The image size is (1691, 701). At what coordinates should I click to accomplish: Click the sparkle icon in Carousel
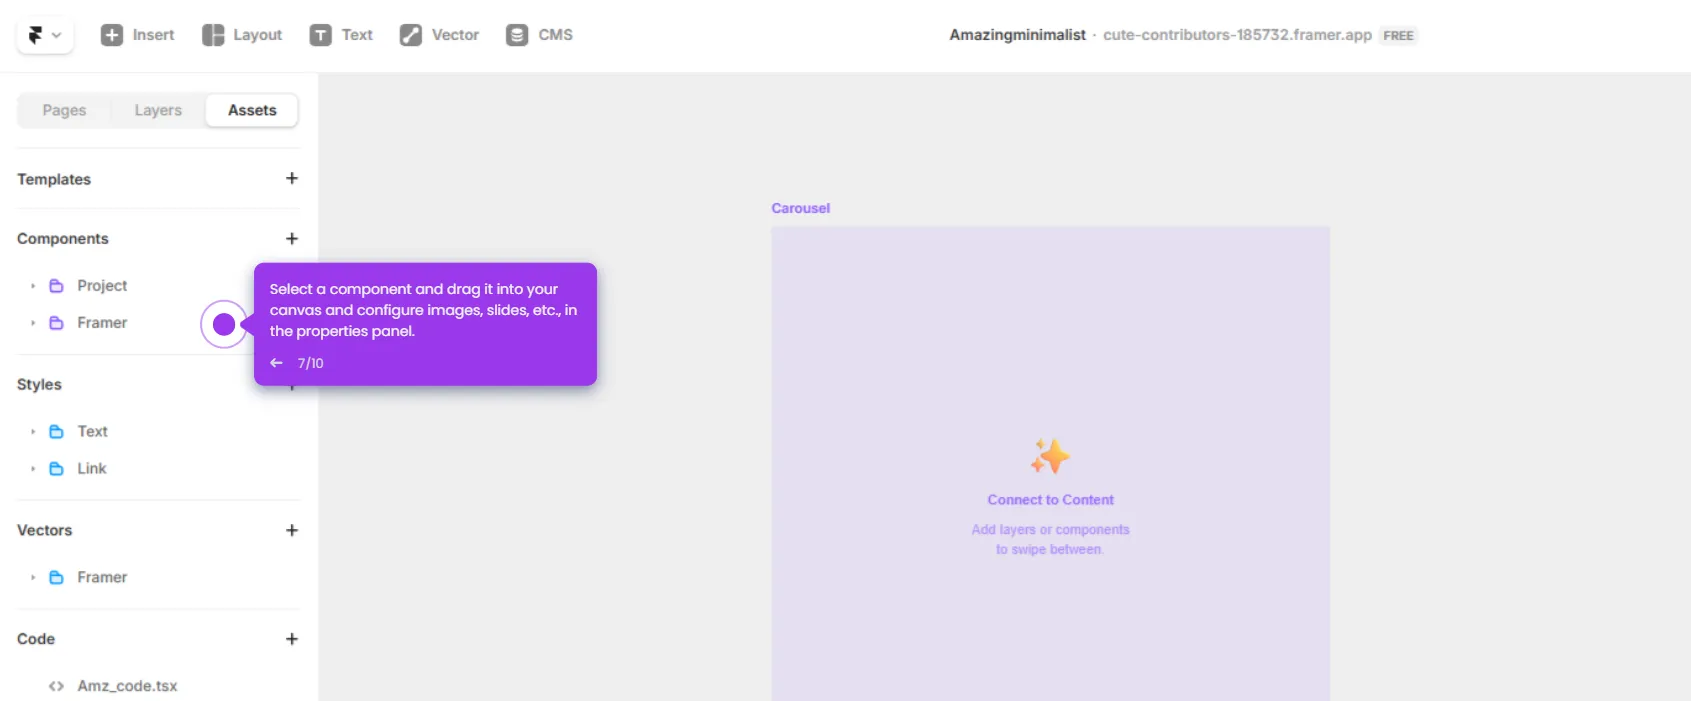click(x=1050, y=456)
